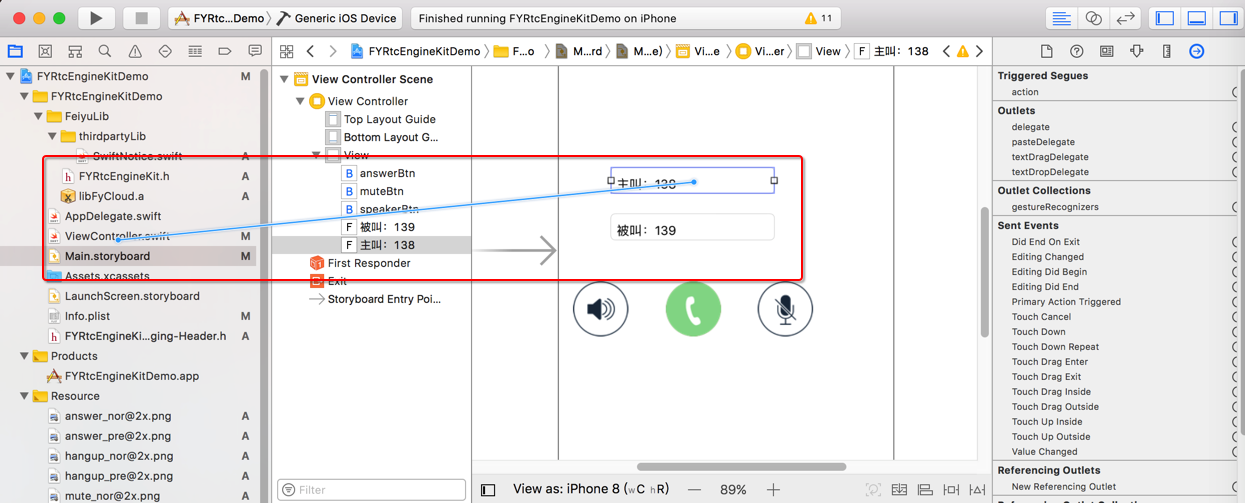The height and width of the screenshot is (503, 1245).
Task: Show the Version editor (arrows icon)
Action: pos(1125,18)
